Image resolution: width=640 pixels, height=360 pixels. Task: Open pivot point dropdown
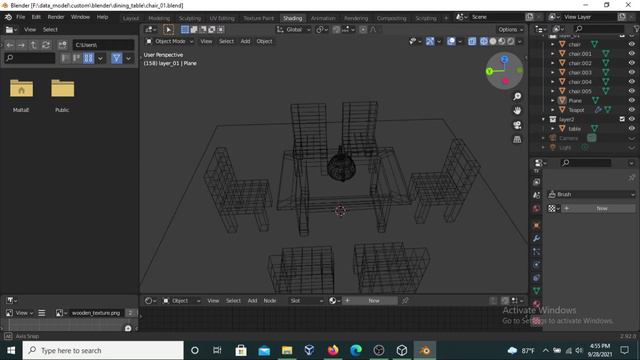coord(322,29)
